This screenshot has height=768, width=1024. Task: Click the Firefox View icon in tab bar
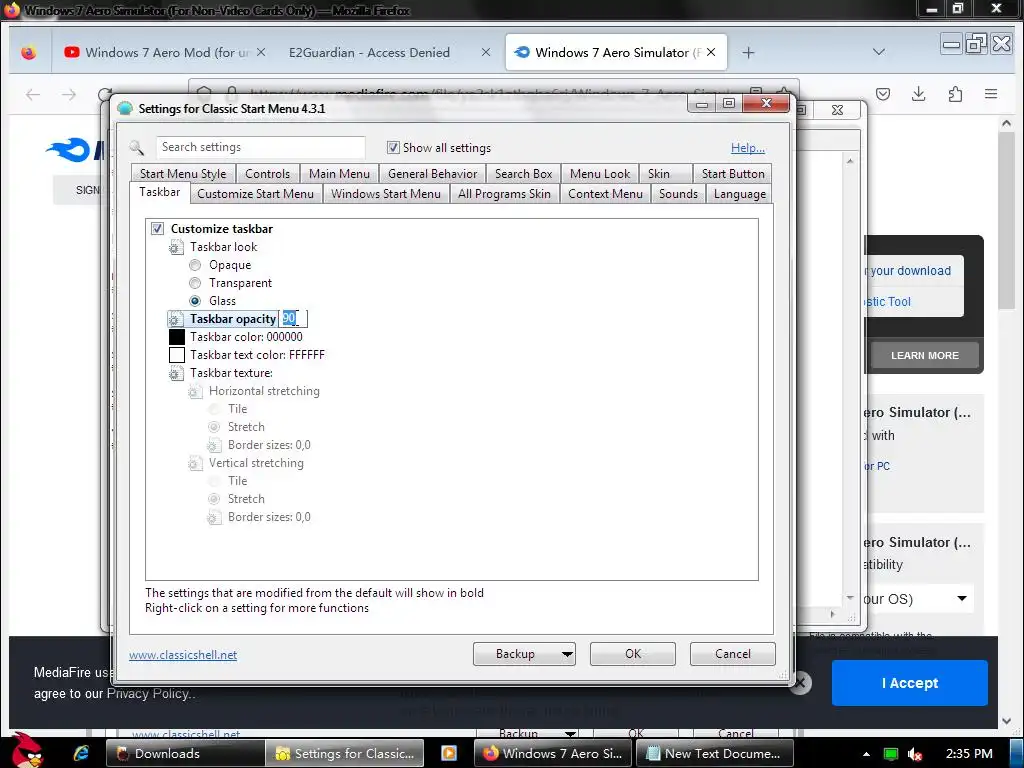[x=29, y=52]
